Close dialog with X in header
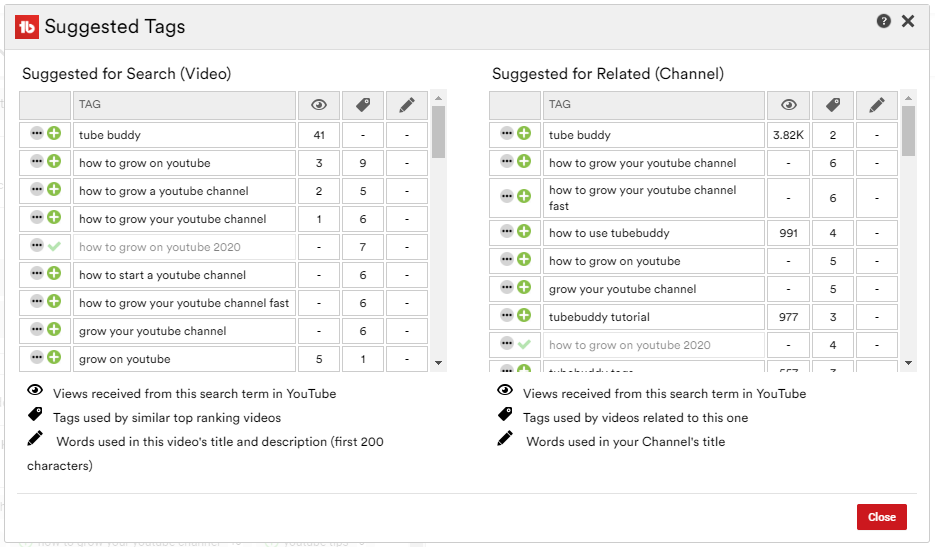 [908, 21]
